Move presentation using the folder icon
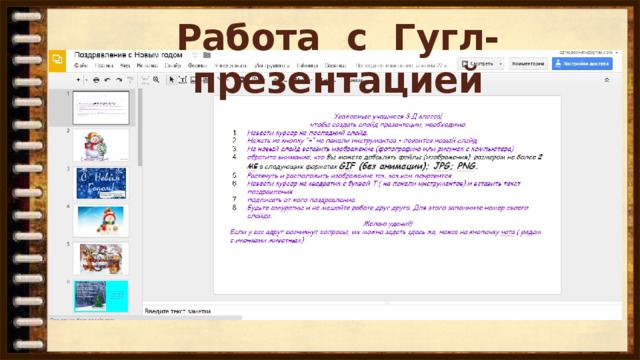This screenshot has height=360, width=640. (x=207, y=55)
